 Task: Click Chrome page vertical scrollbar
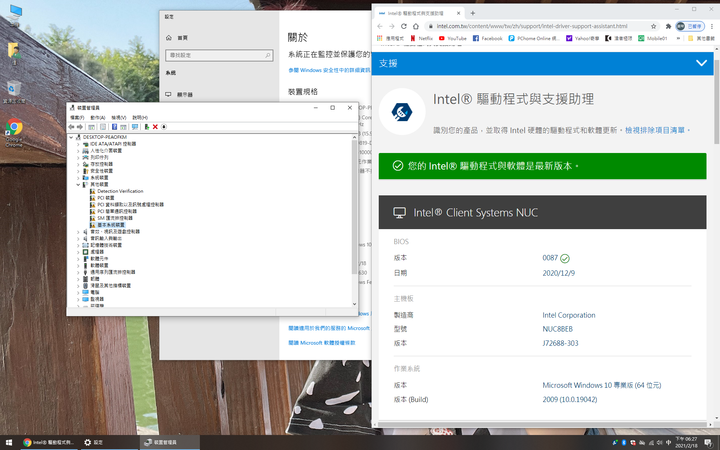coord(716,102)
